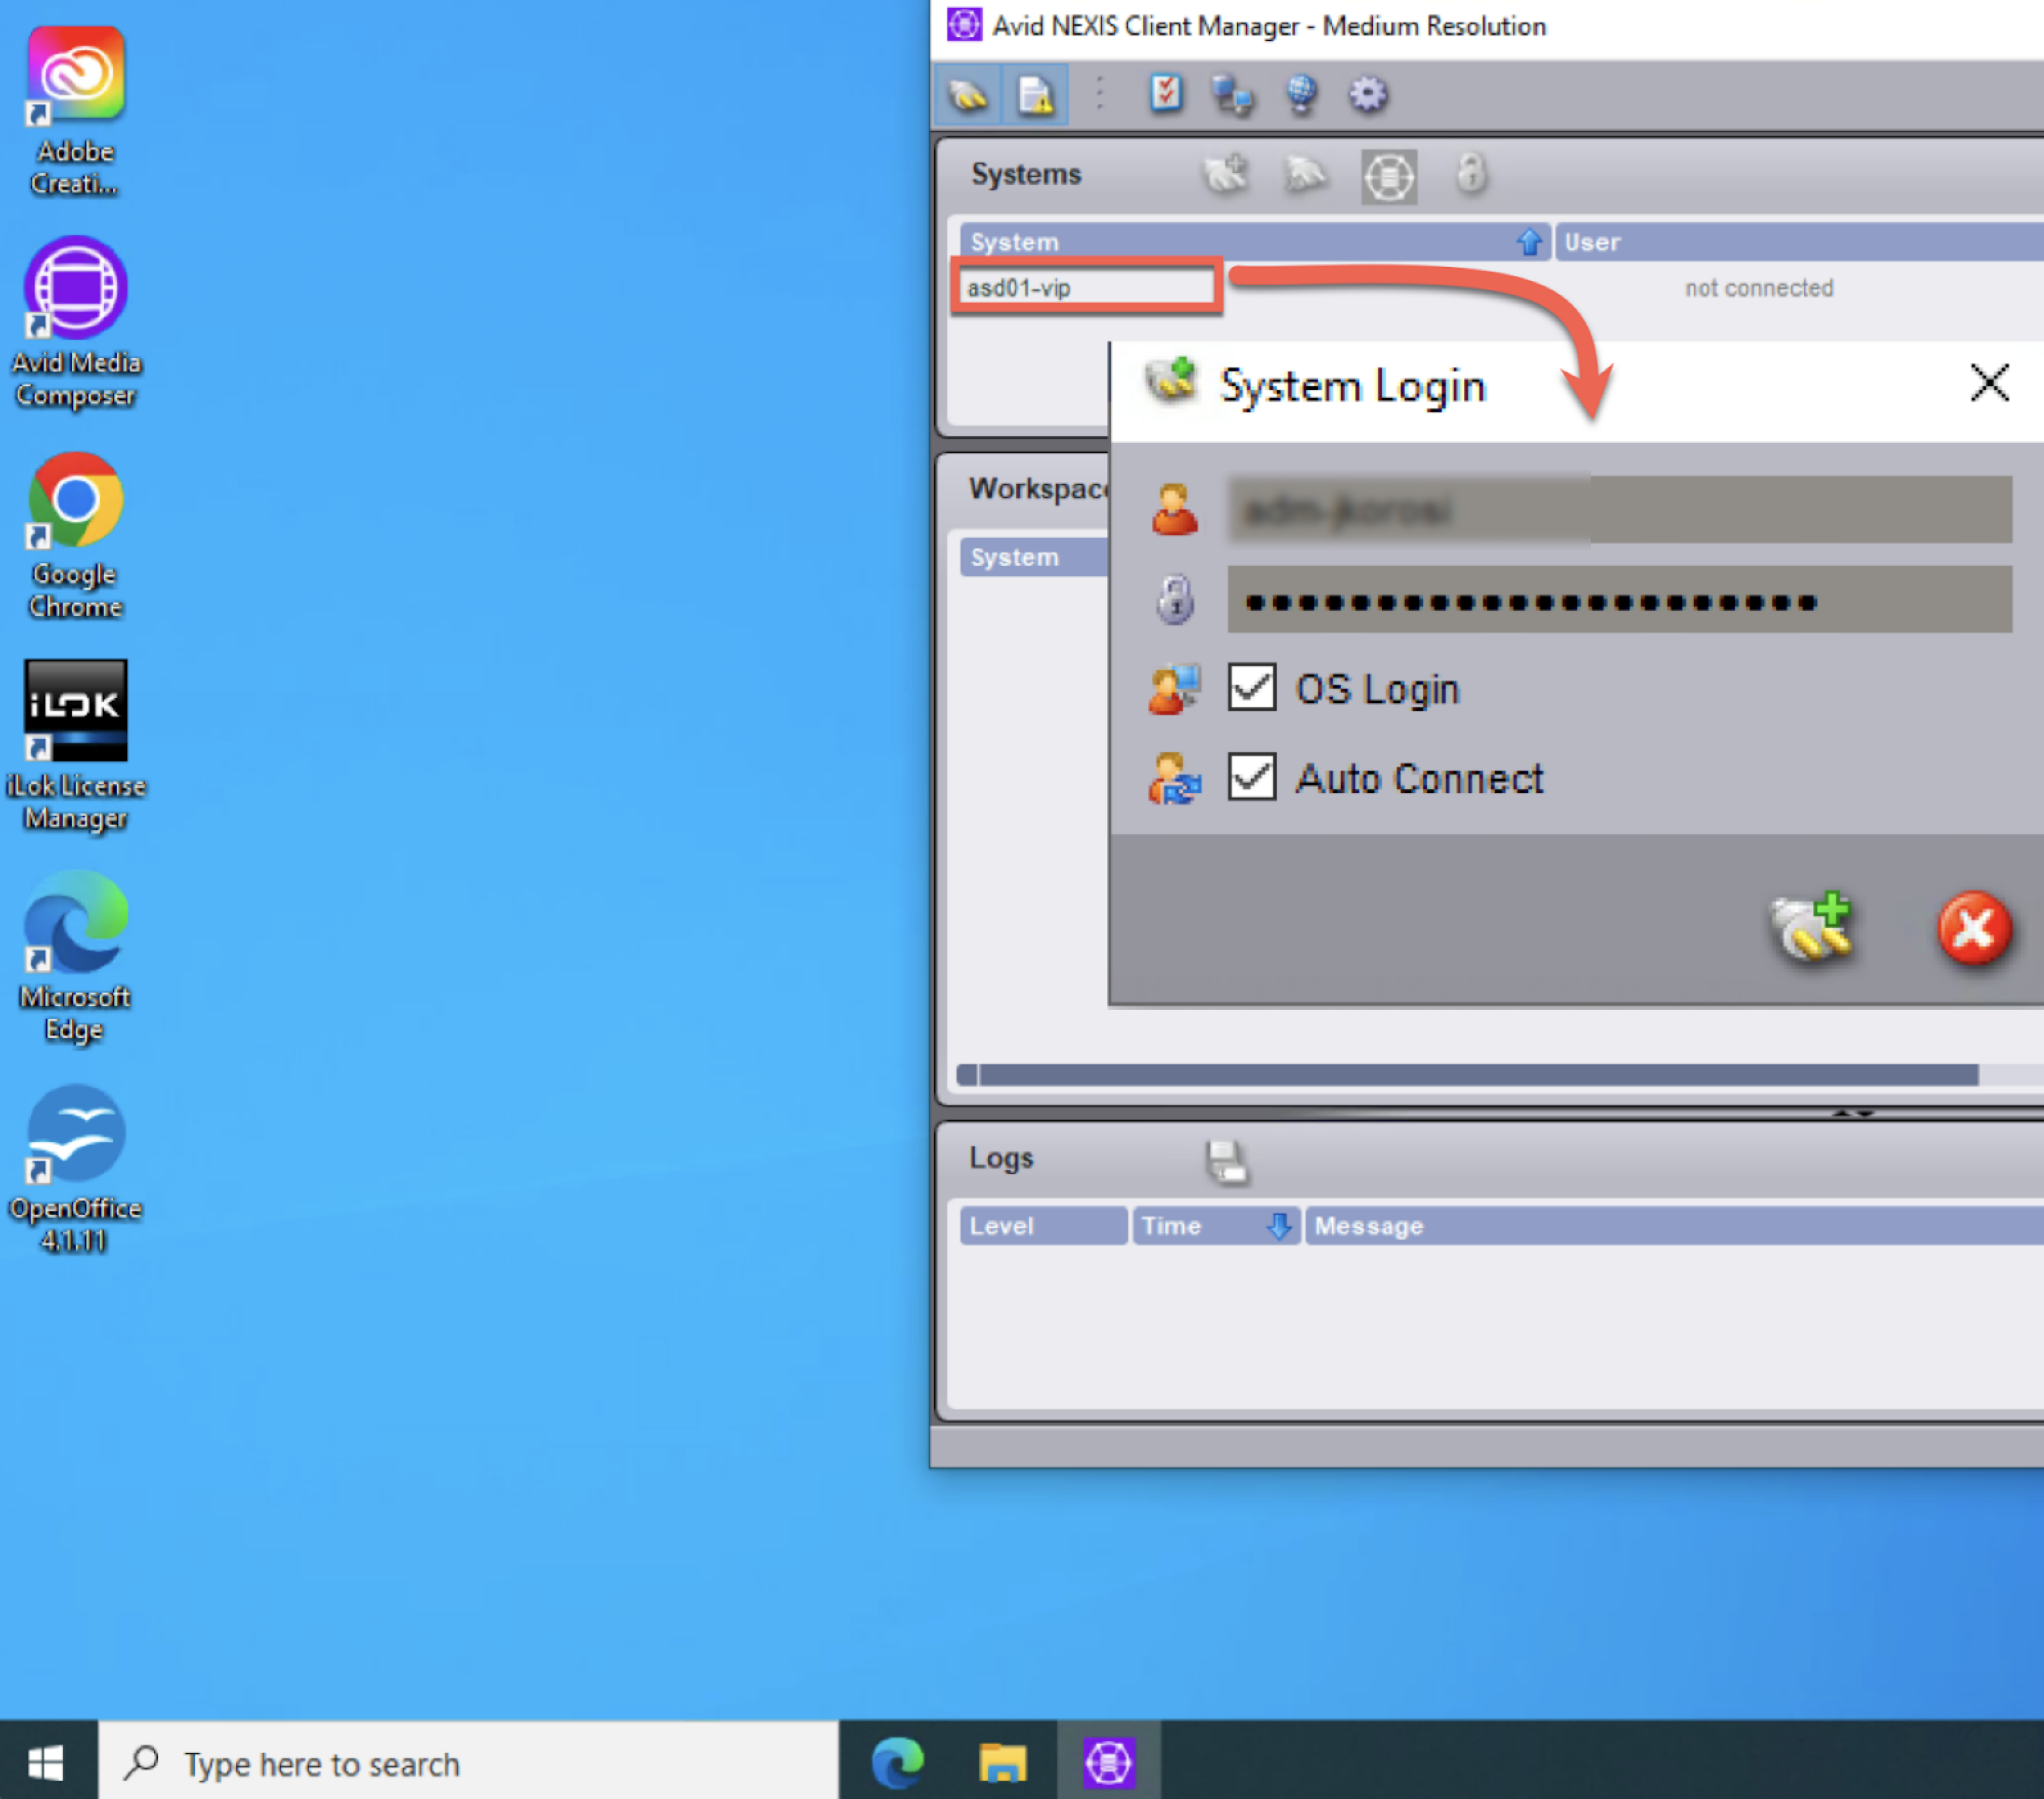Click the Level column header in Logs
Image resolution: width=2044 pixels, height=1799 pixels.
(1042, 1225)
